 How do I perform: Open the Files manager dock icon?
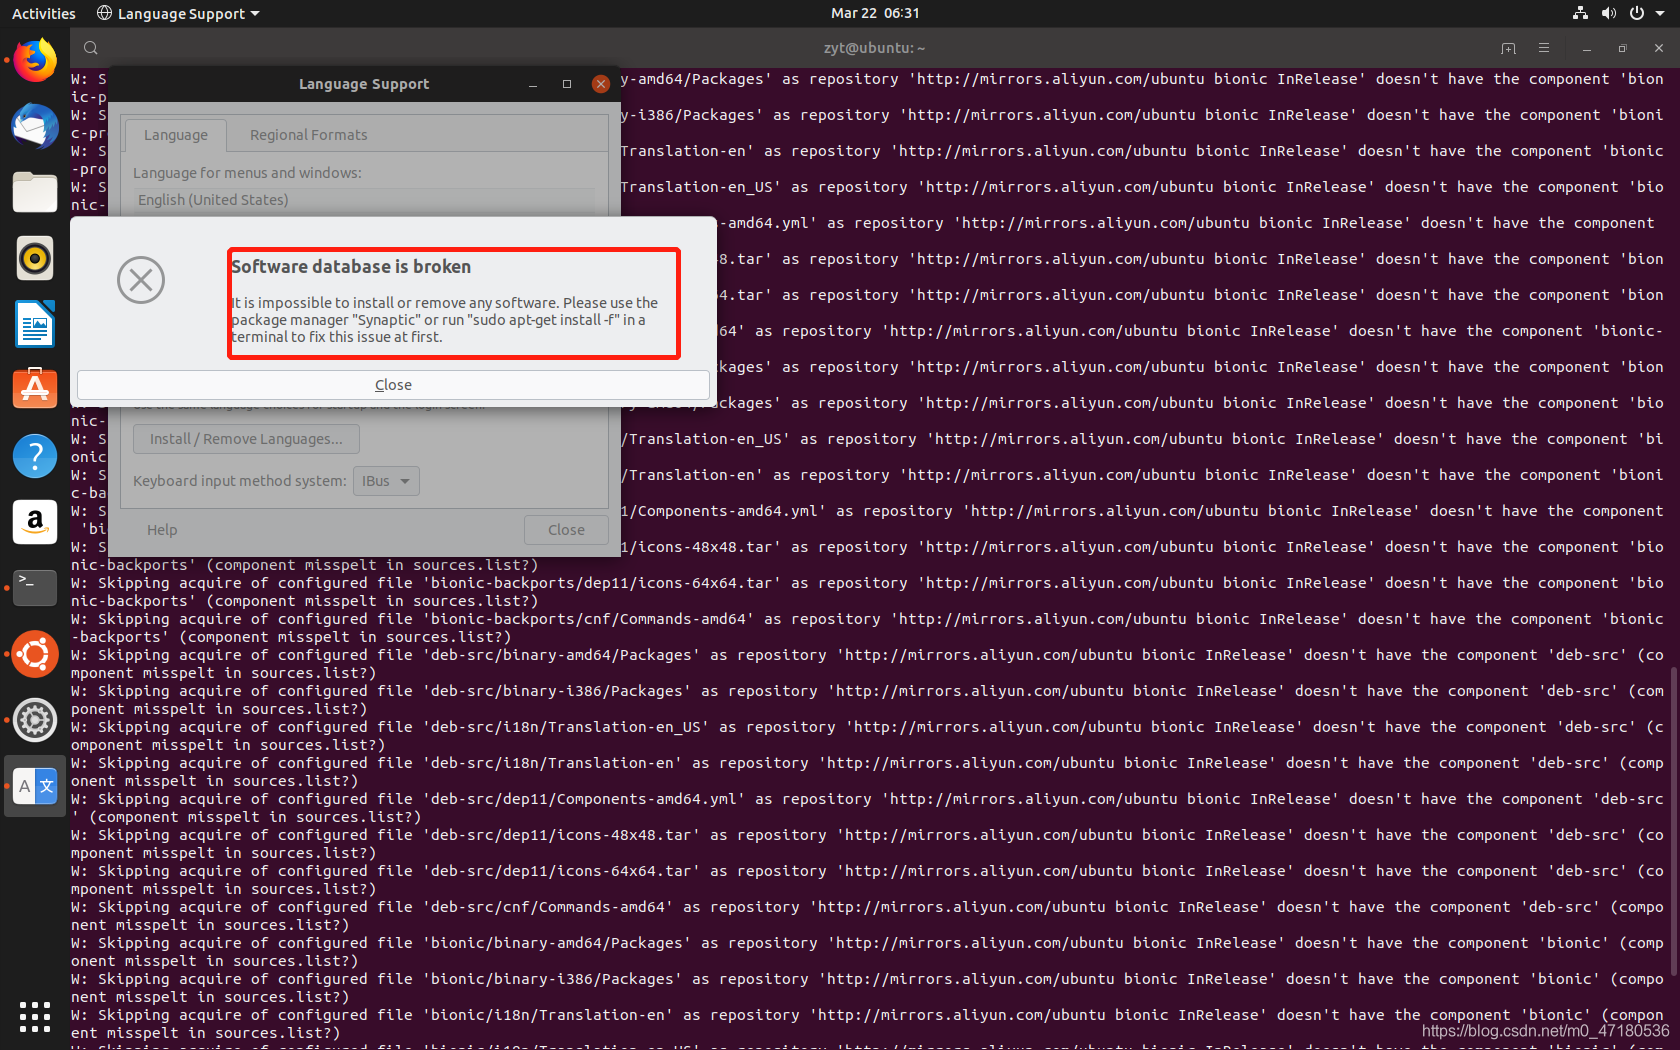[35, 192]
